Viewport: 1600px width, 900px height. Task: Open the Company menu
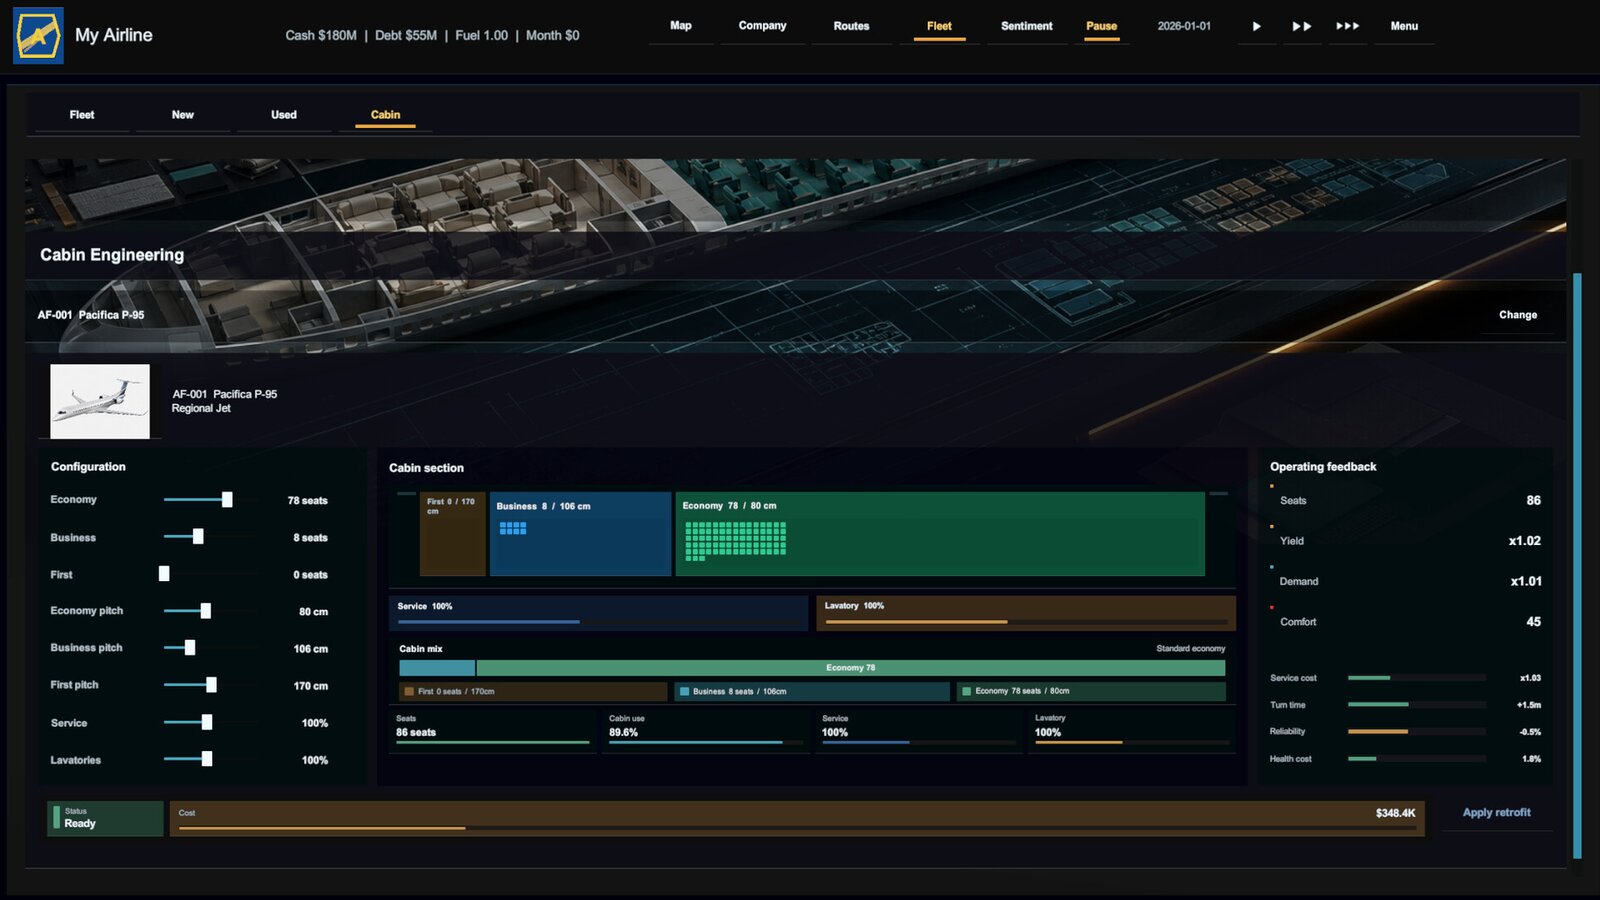(x=762, y=26)
